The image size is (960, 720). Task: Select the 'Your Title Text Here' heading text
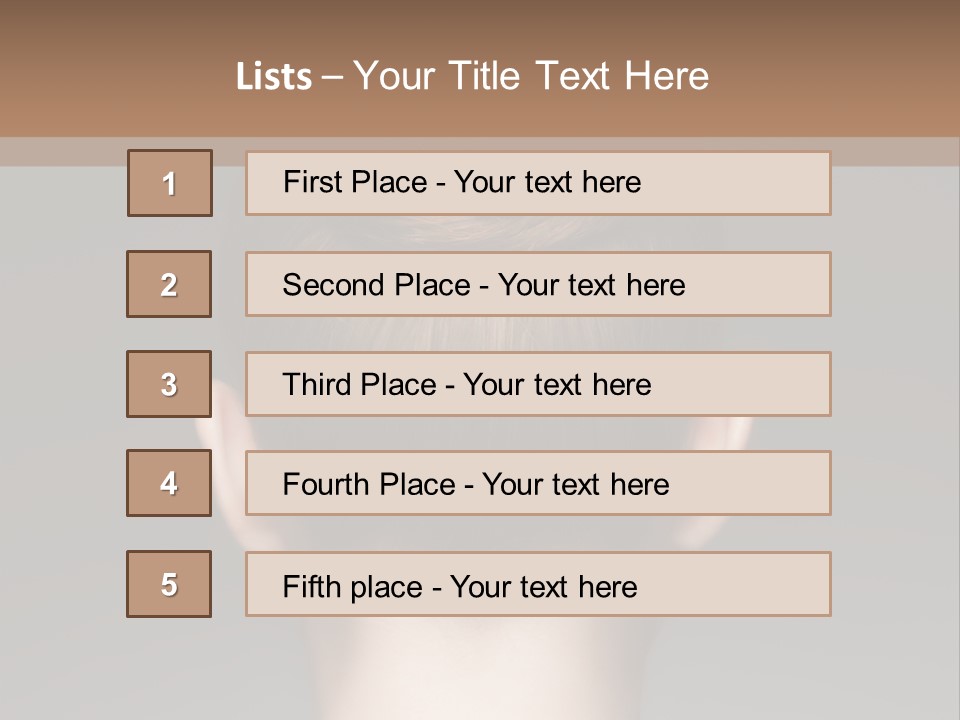531,77
